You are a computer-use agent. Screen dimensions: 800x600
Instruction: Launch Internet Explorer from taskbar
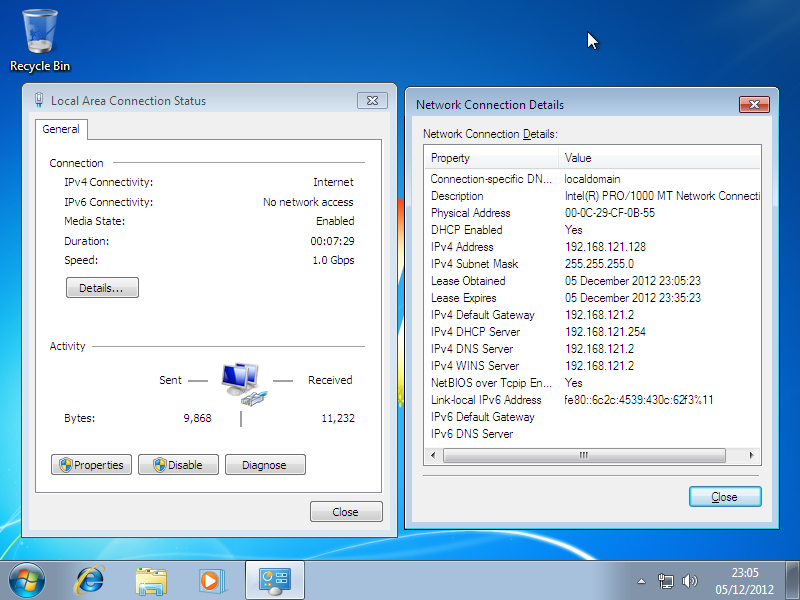[x=91, y=579]
